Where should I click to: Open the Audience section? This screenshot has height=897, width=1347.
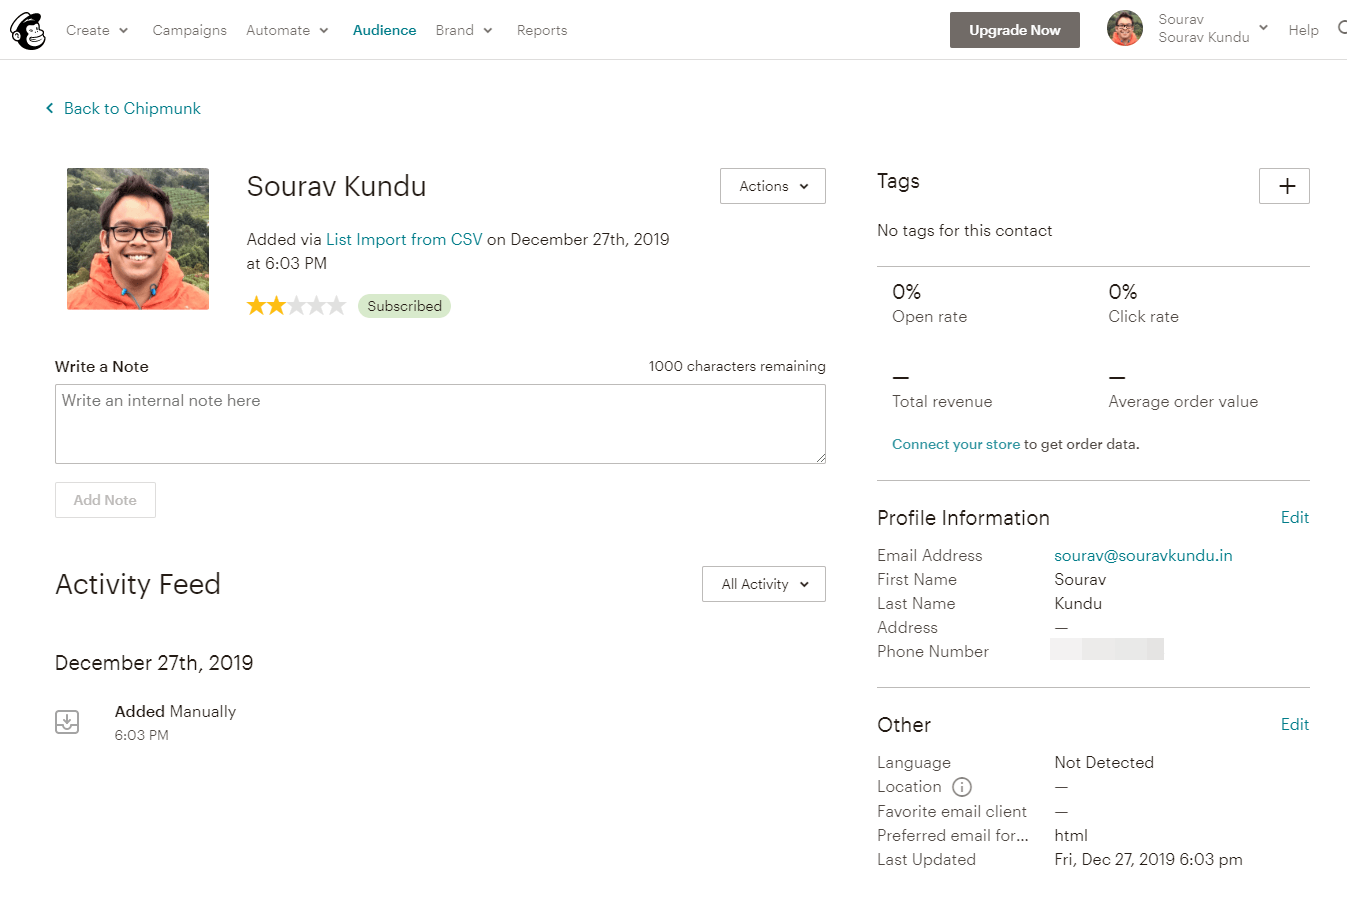tap(384, 30)
